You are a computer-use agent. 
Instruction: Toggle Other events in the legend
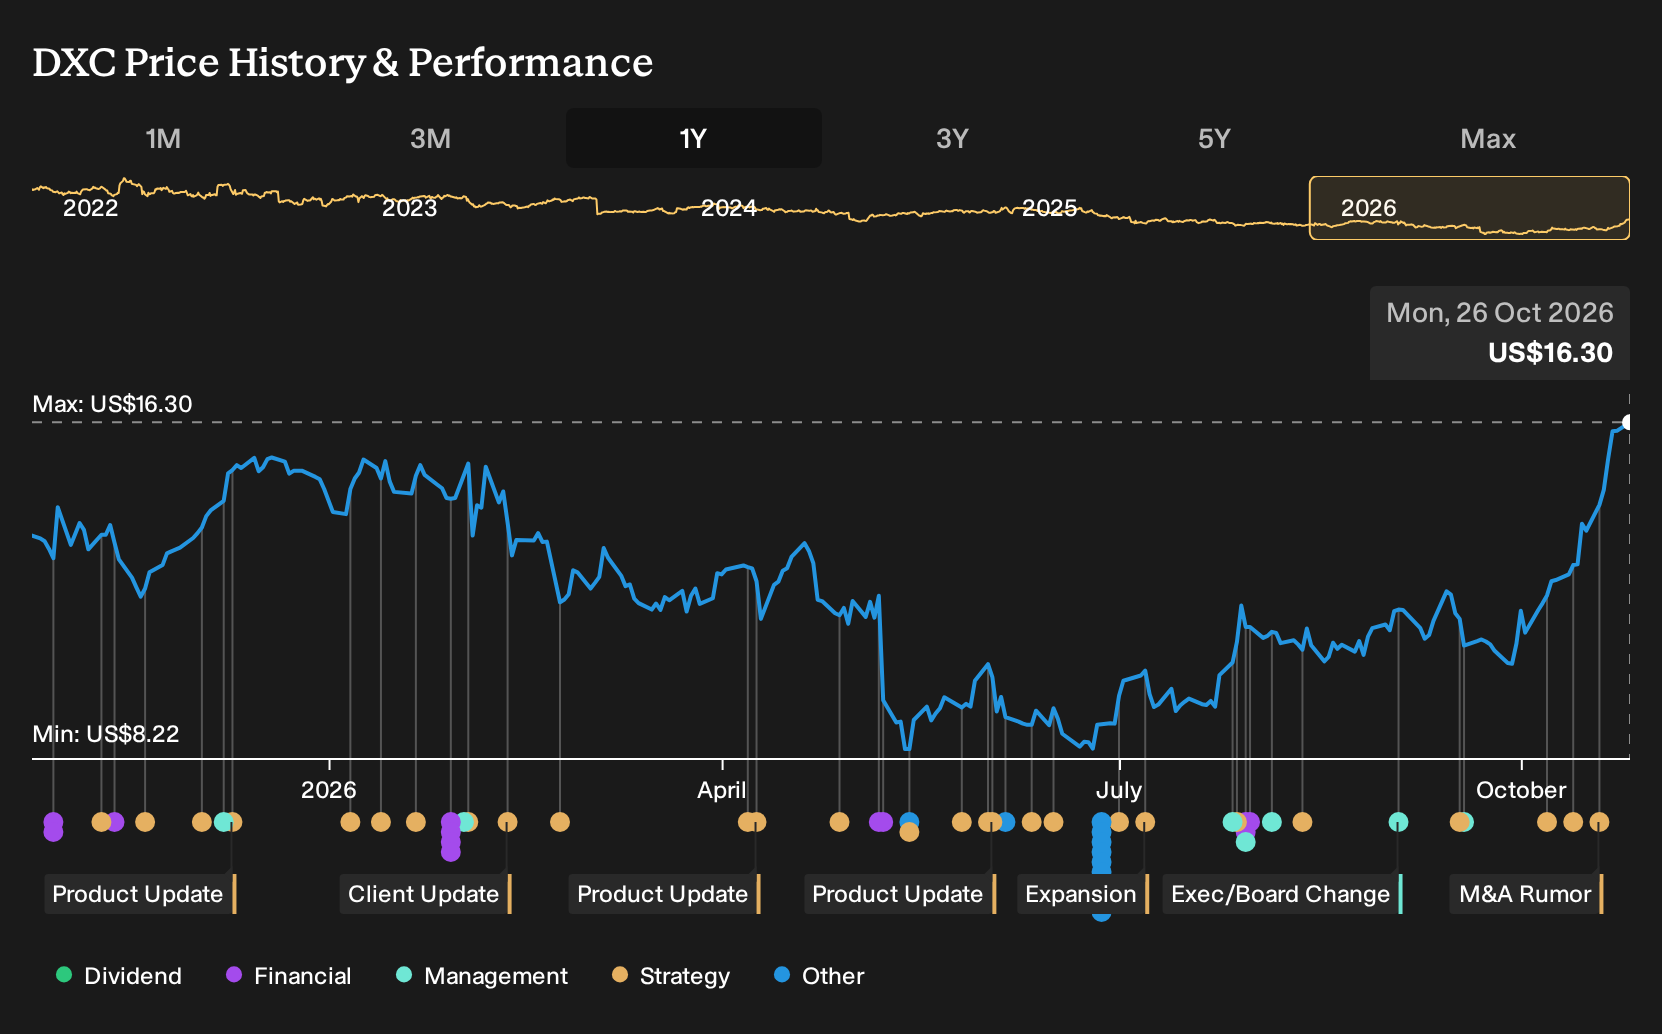819,976
